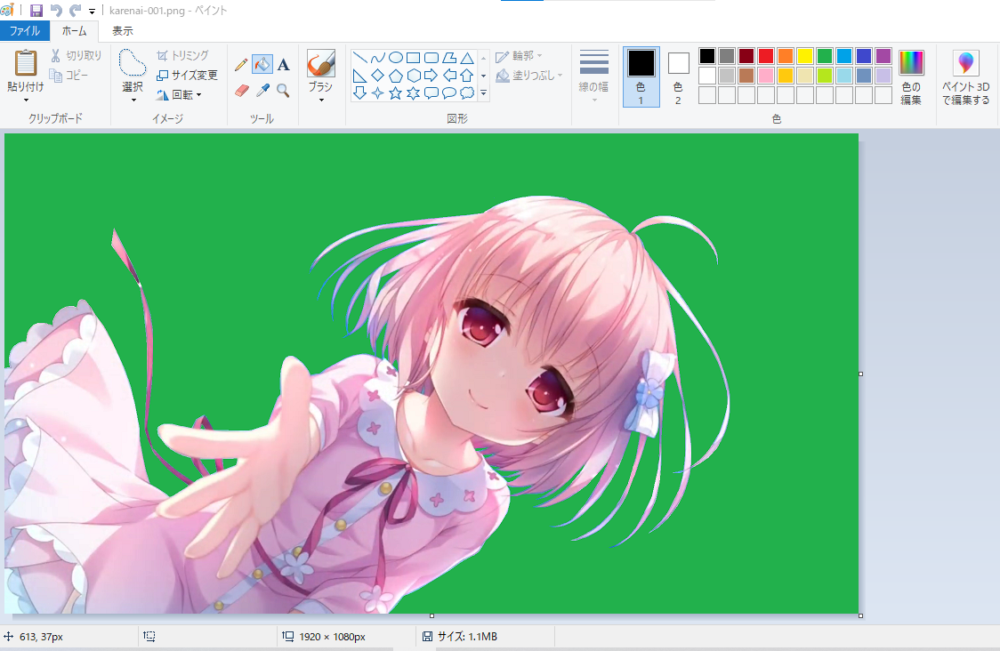
Task: Pick the Rectangle shape
Action: pyautogui.click(x=413, y=58)
